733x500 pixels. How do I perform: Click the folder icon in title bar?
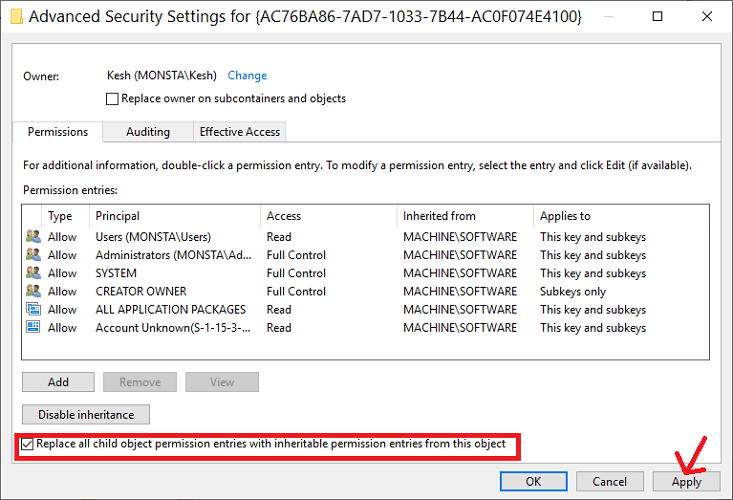(x=16, y=17)
